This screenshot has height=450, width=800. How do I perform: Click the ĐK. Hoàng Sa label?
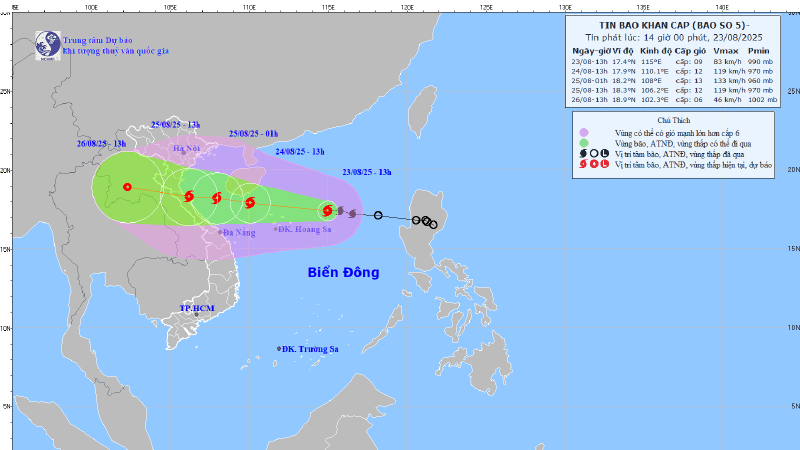coord(305,229)
